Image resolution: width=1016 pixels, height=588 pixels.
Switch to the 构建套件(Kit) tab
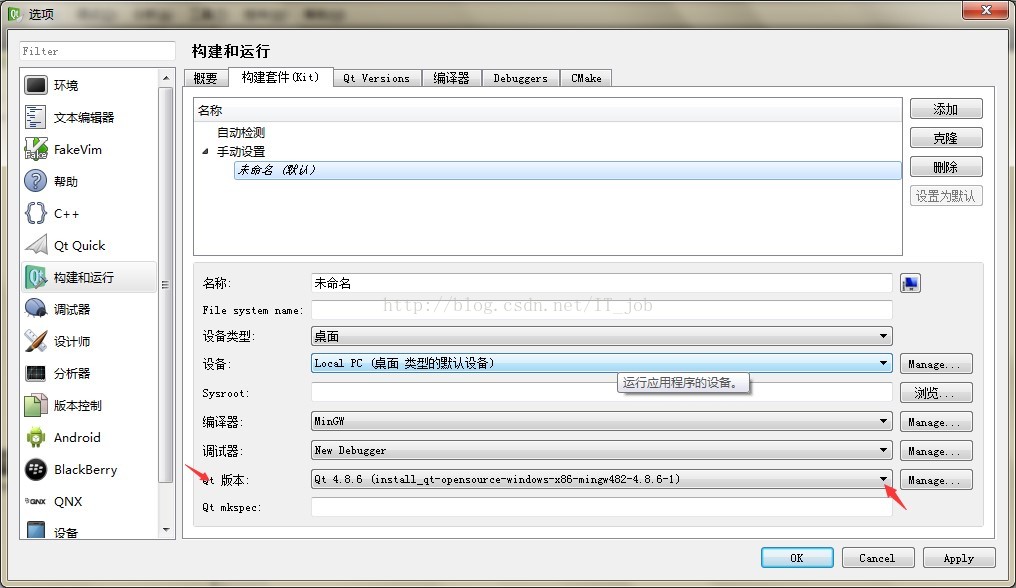281,77
